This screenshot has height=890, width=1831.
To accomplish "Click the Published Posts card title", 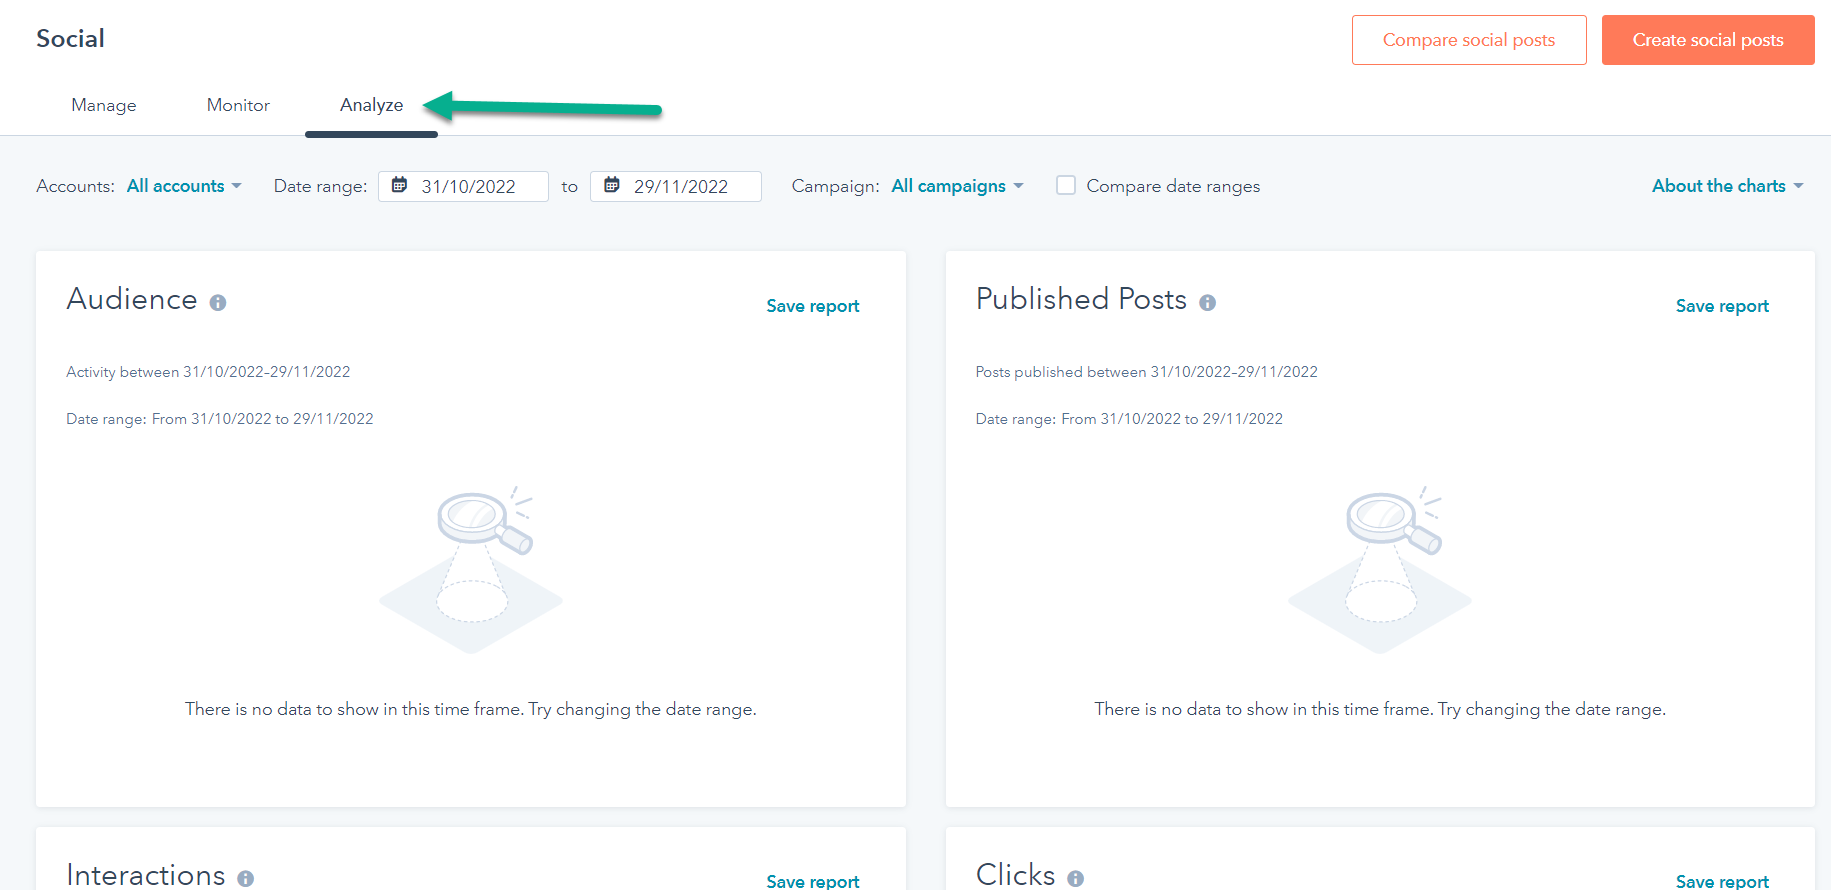I will click(1081, 299).
